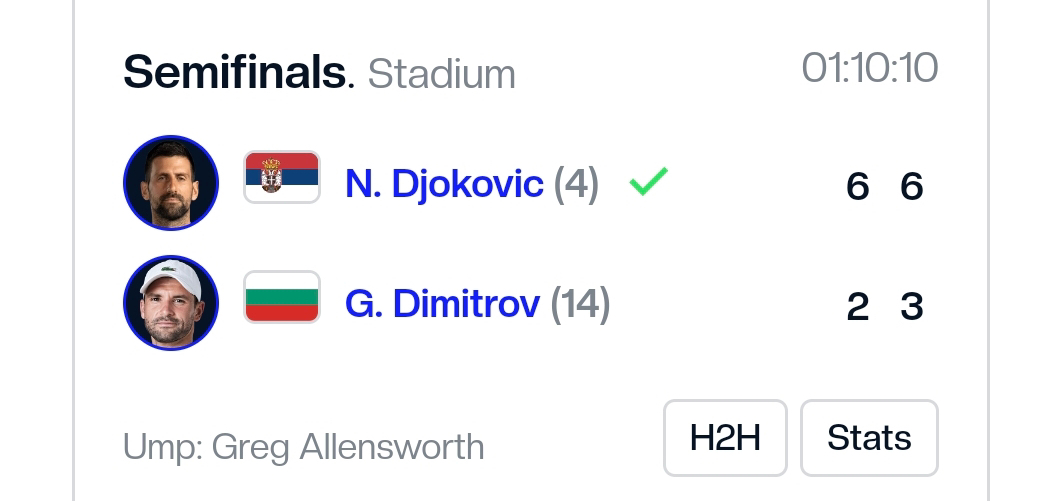This screenshot has width=1060, height=501.
Task: Select Djokovic's first set score
Action: click(x=857, y=186)
